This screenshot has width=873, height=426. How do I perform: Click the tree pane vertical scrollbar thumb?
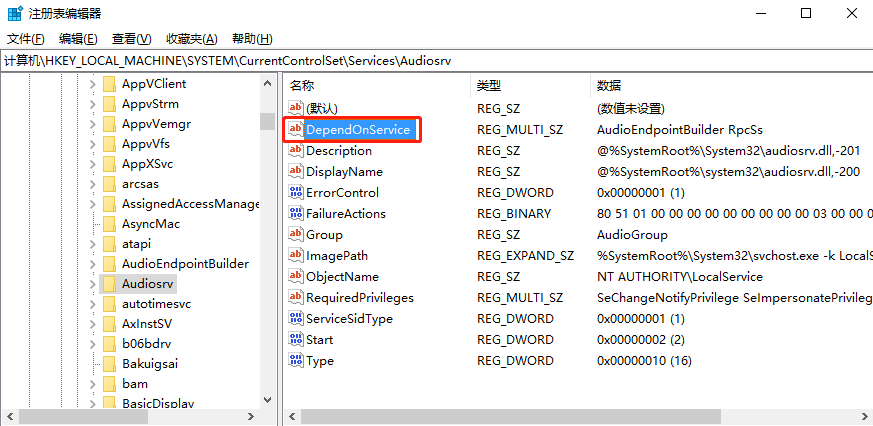[267, 122]
